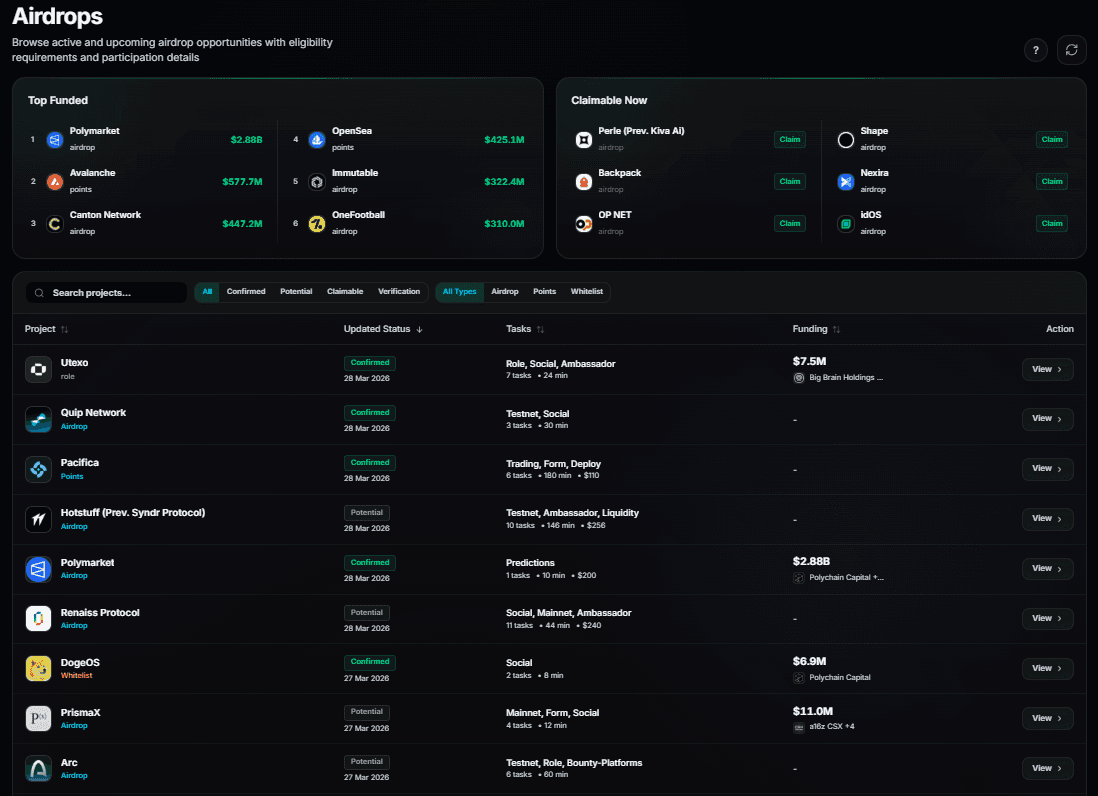Screen dimensions: 1098x796
Task: Filter by Verification status
Action: [399, 292]
